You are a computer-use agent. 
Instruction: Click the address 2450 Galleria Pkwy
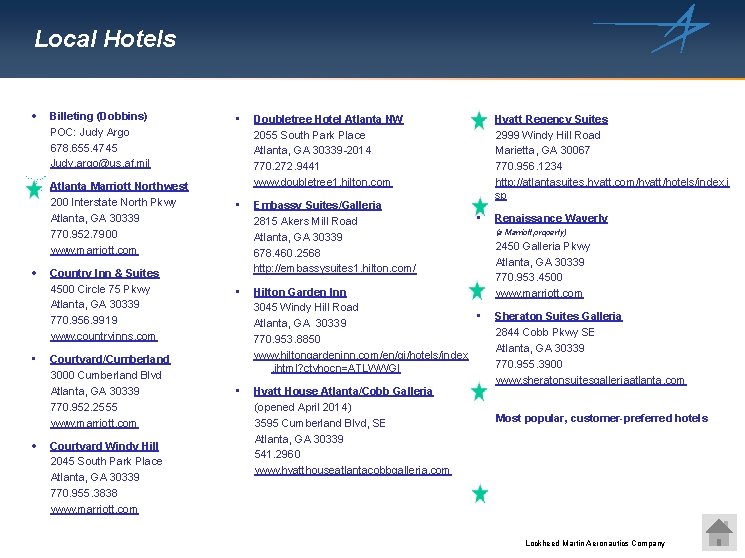coord(543,247)
